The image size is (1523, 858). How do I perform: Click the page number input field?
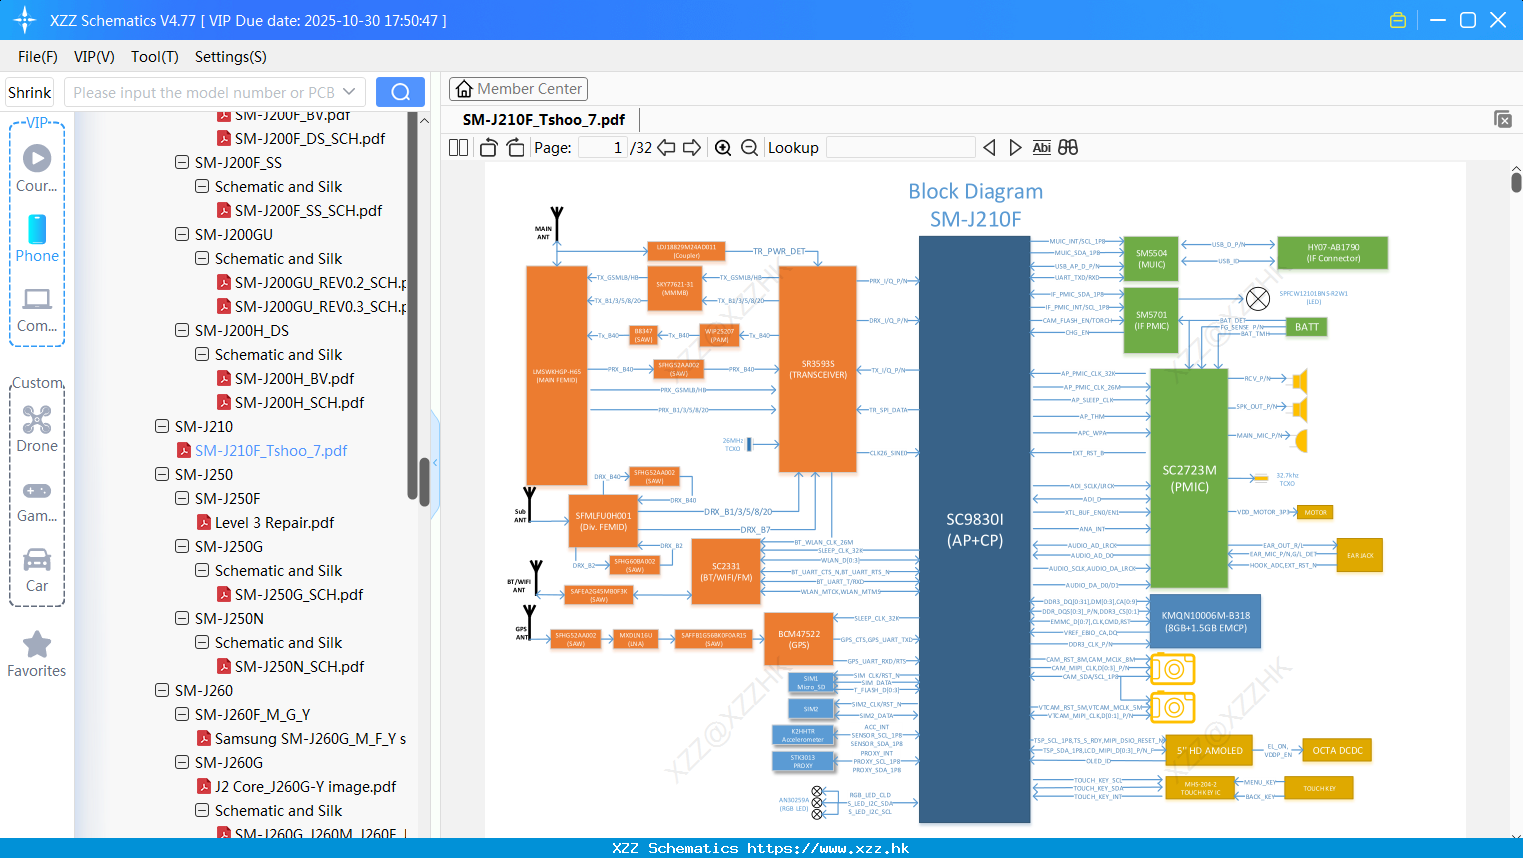pos(602,148)
